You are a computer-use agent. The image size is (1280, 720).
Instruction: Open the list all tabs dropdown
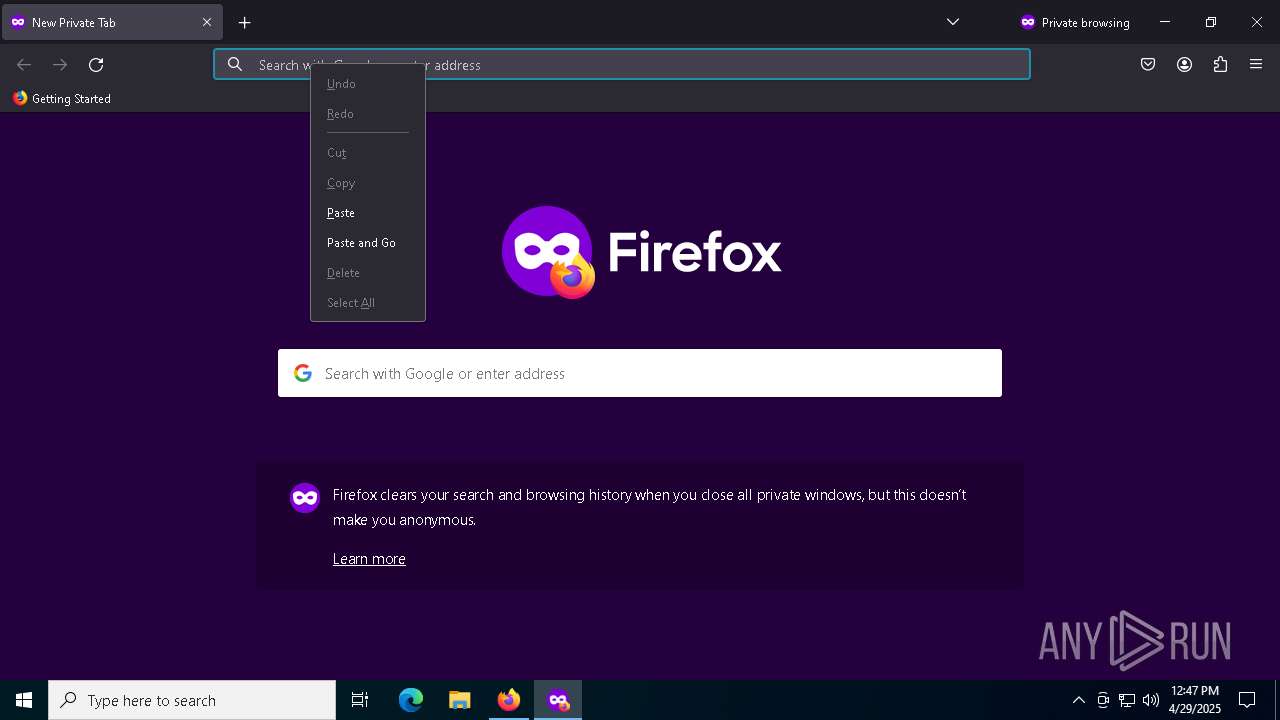coord(953,22)
